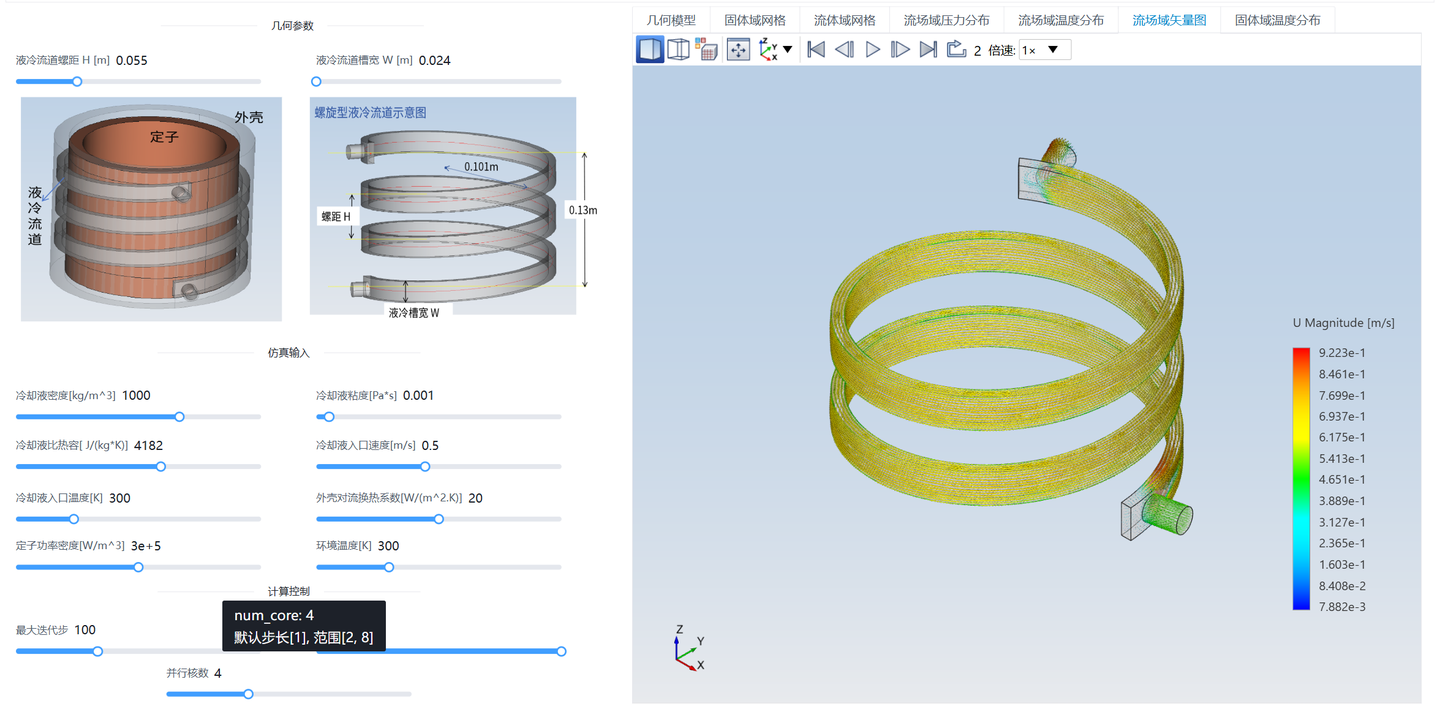Click the 螺旋型液冷流道示意图 diagram
The image size is (1440, 712).
pyautogui.click(x=443, y=206)
